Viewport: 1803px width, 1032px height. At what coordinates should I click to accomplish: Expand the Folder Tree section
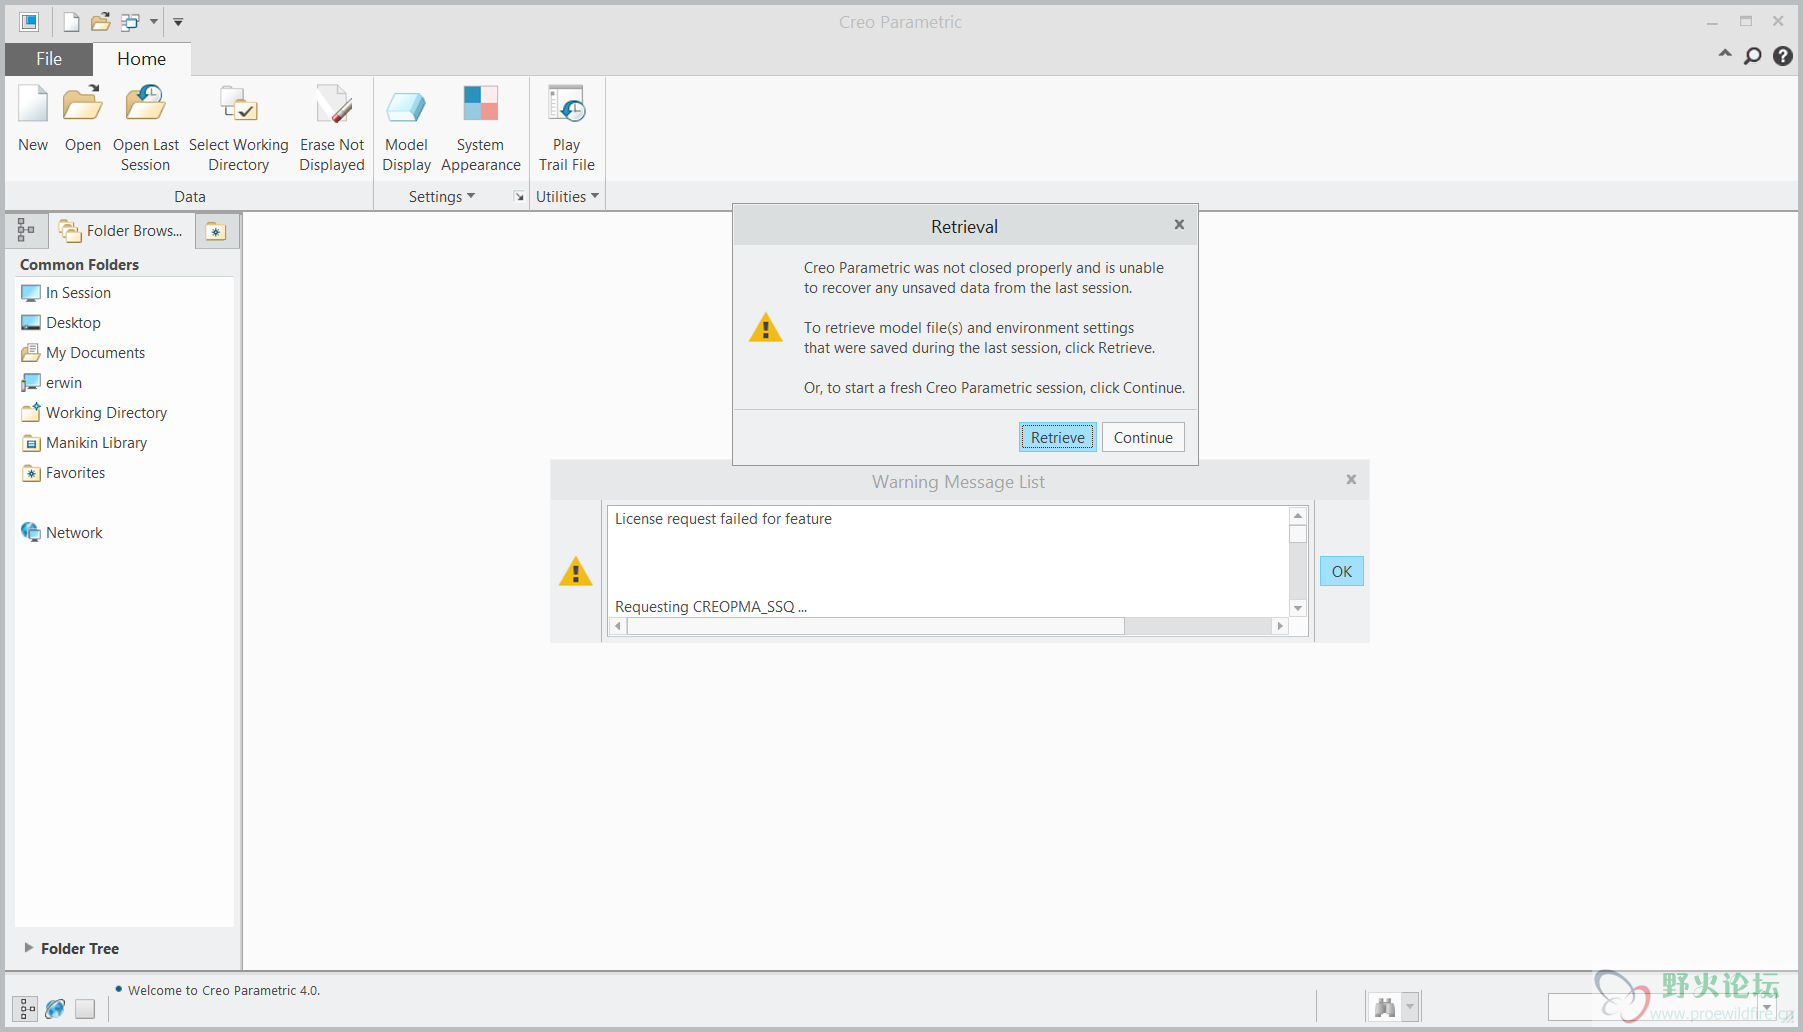click(29, 947)
